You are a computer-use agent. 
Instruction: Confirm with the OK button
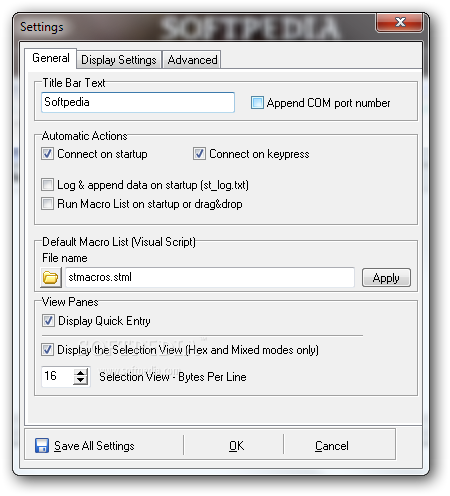click(x=236, y=446)
